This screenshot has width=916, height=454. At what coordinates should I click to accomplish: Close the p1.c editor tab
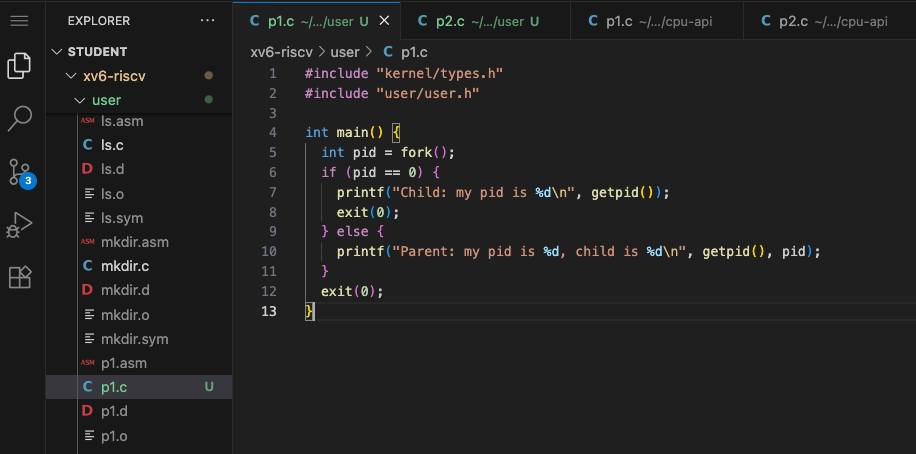click(x=384, y=21)
